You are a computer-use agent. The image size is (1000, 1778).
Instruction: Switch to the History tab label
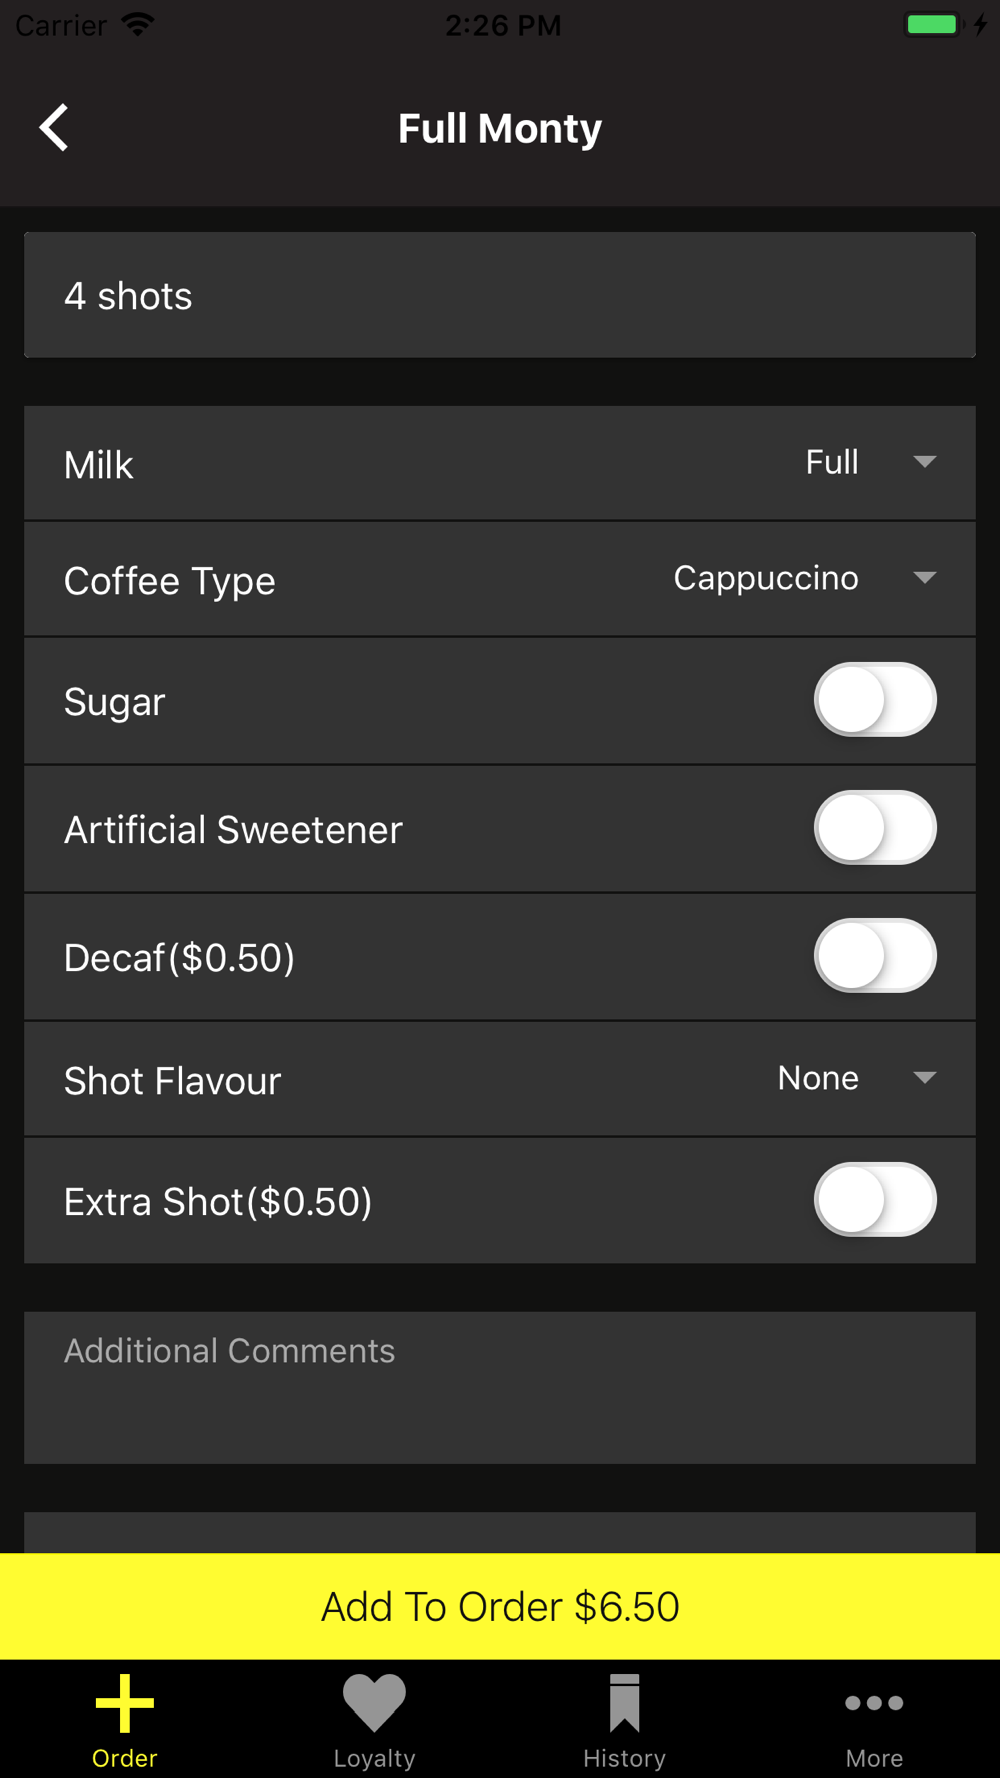point(625,1758)
